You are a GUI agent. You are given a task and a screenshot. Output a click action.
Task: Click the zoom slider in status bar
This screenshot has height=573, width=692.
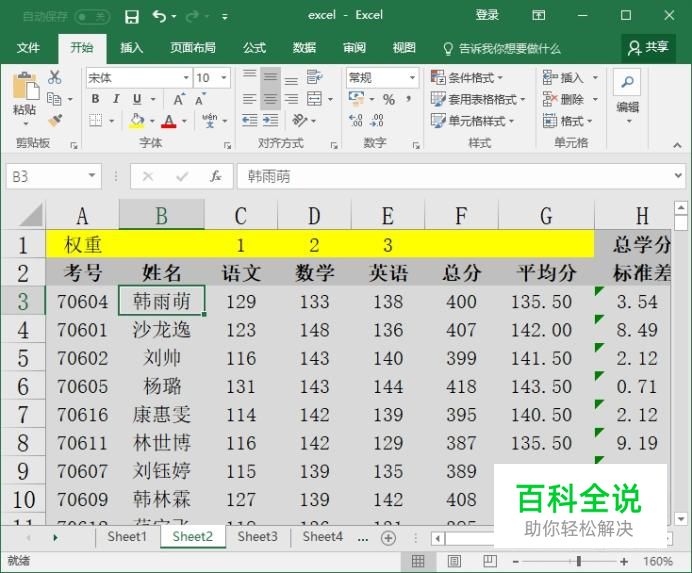coord(578,562)
